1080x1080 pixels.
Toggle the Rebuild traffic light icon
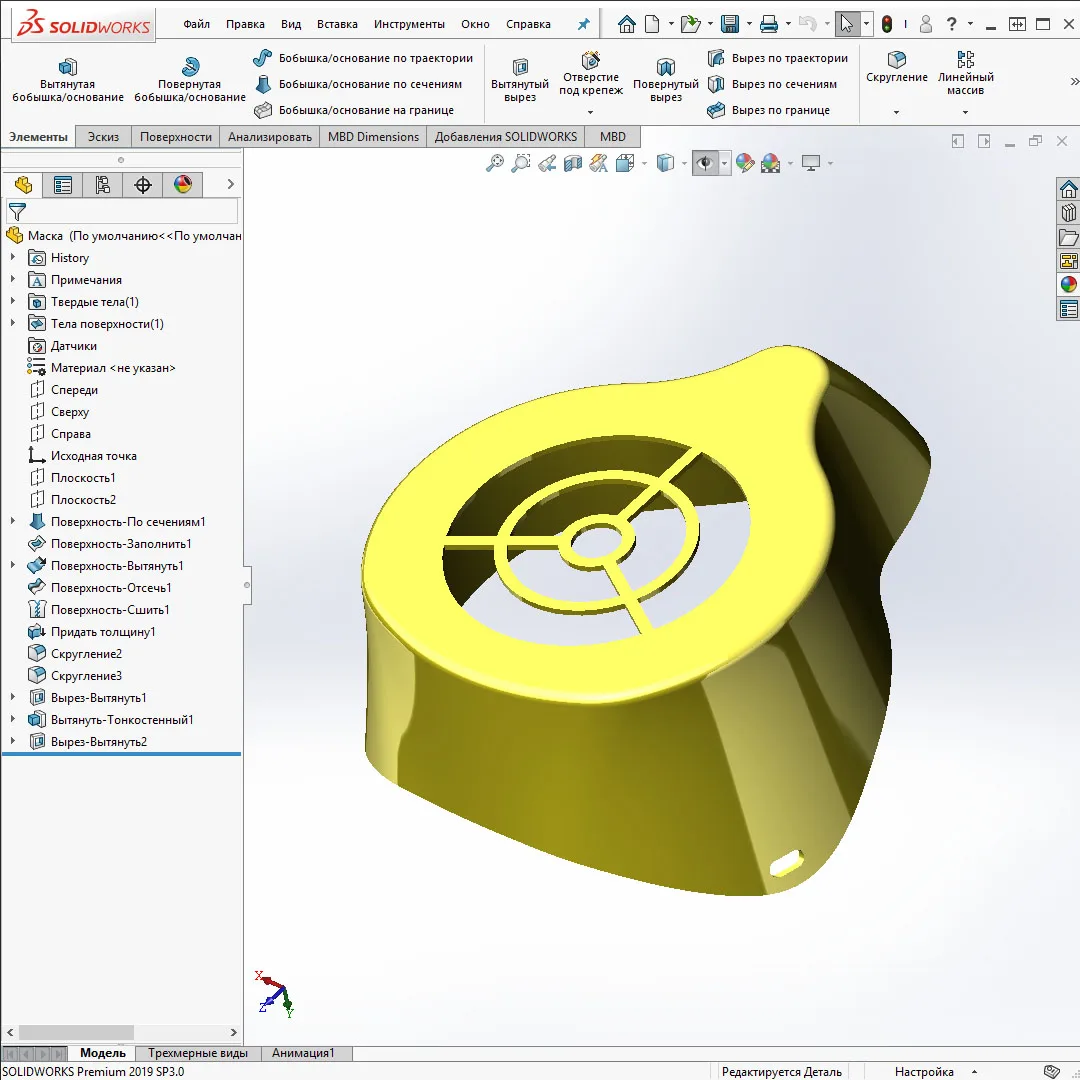pyautogui.click(x=887, y=24)
